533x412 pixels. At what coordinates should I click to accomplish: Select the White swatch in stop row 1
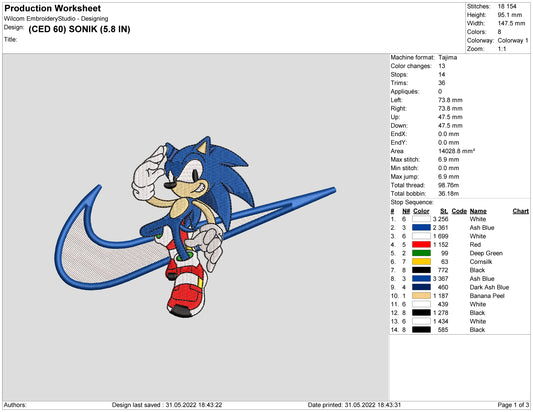point(421,219)
